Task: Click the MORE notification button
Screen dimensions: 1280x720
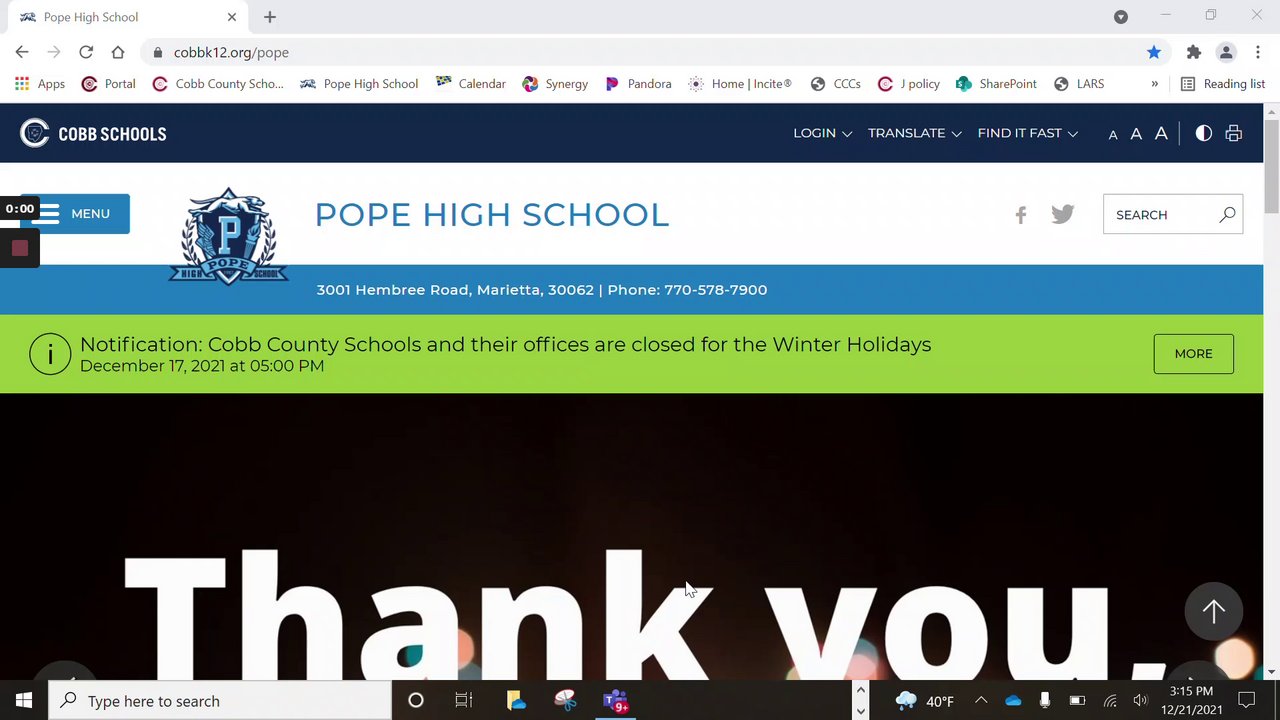Action: click(1193, 354)
